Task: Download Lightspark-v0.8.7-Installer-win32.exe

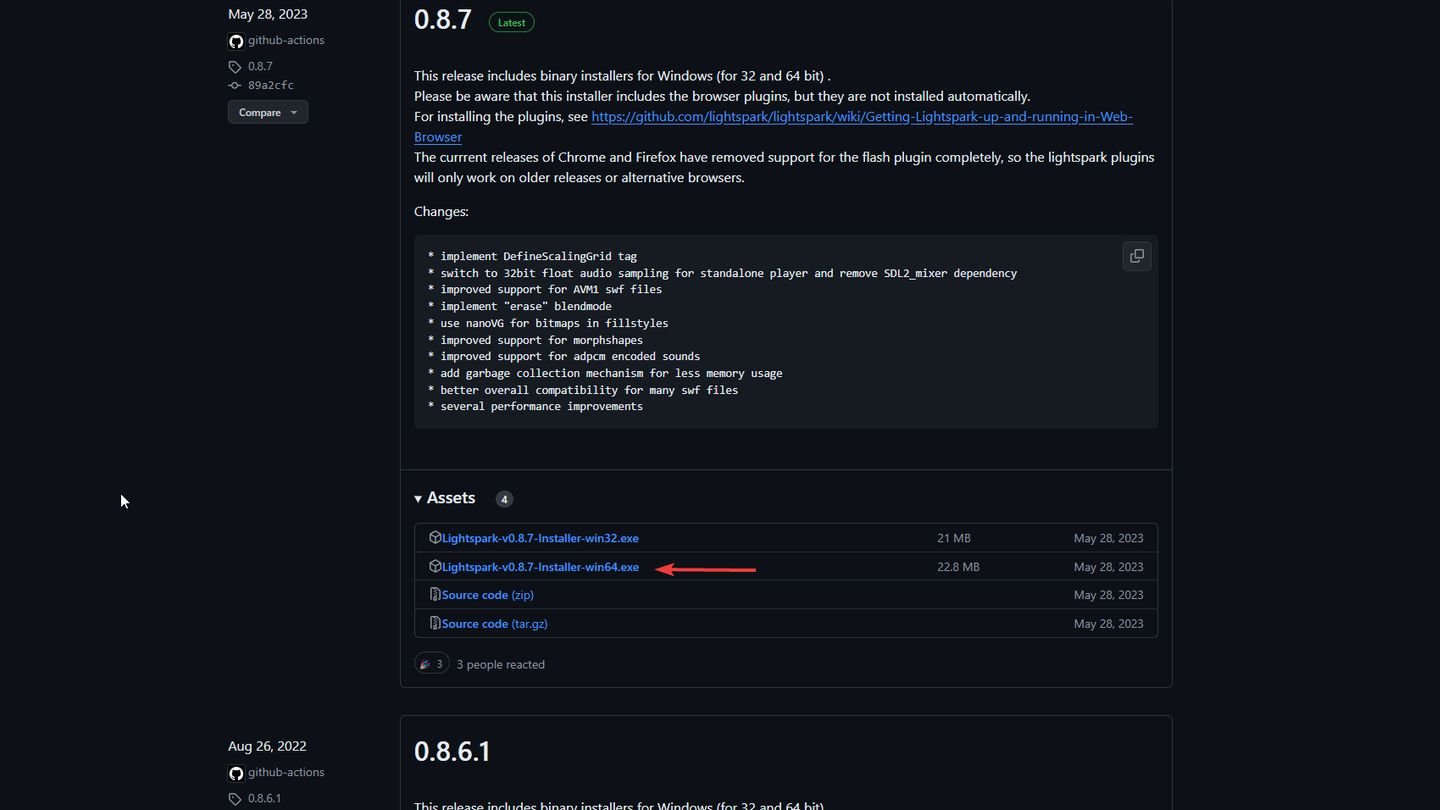Action: 540,538
